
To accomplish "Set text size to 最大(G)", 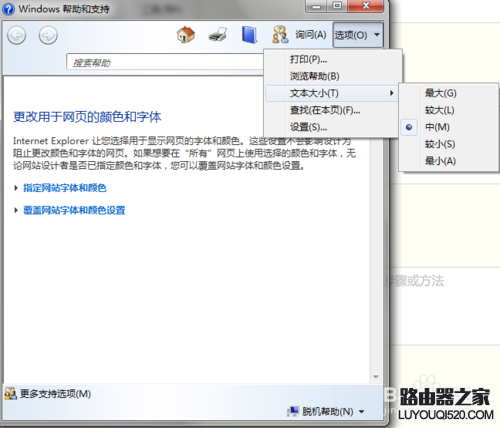I will pyautogui.click(x=449, y=93).
